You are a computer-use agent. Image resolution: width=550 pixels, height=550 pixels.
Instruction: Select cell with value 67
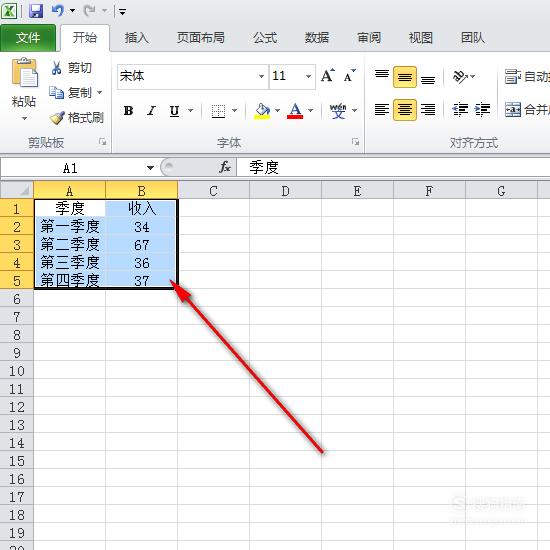tap(142, 244)
